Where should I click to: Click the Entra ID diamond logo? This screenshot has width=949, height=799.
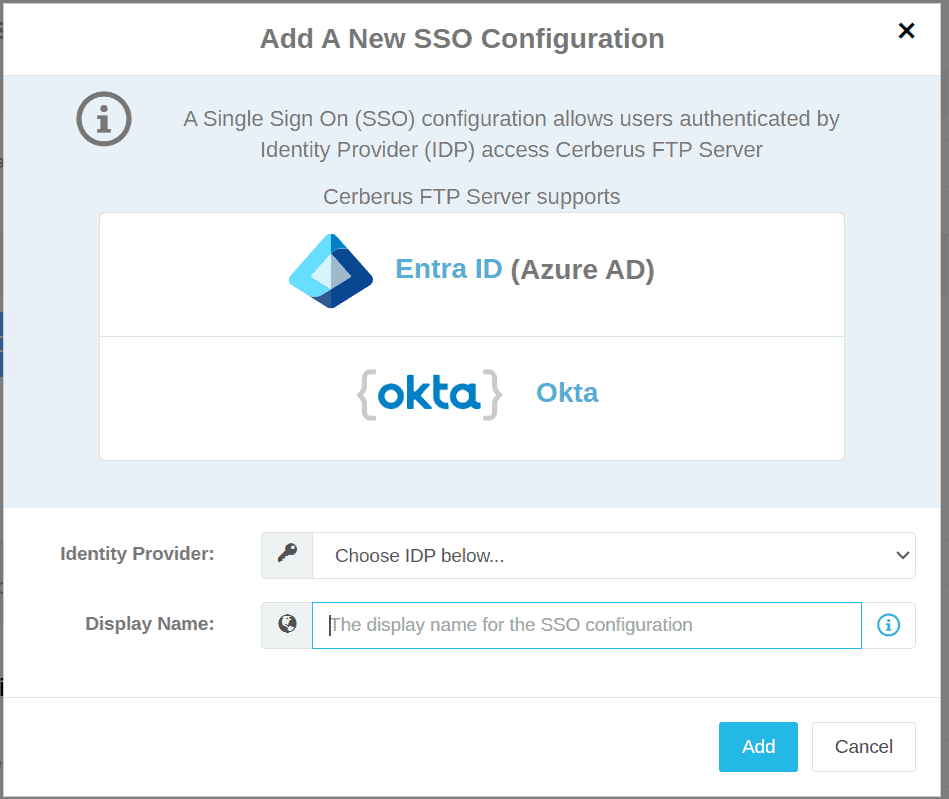331,271
